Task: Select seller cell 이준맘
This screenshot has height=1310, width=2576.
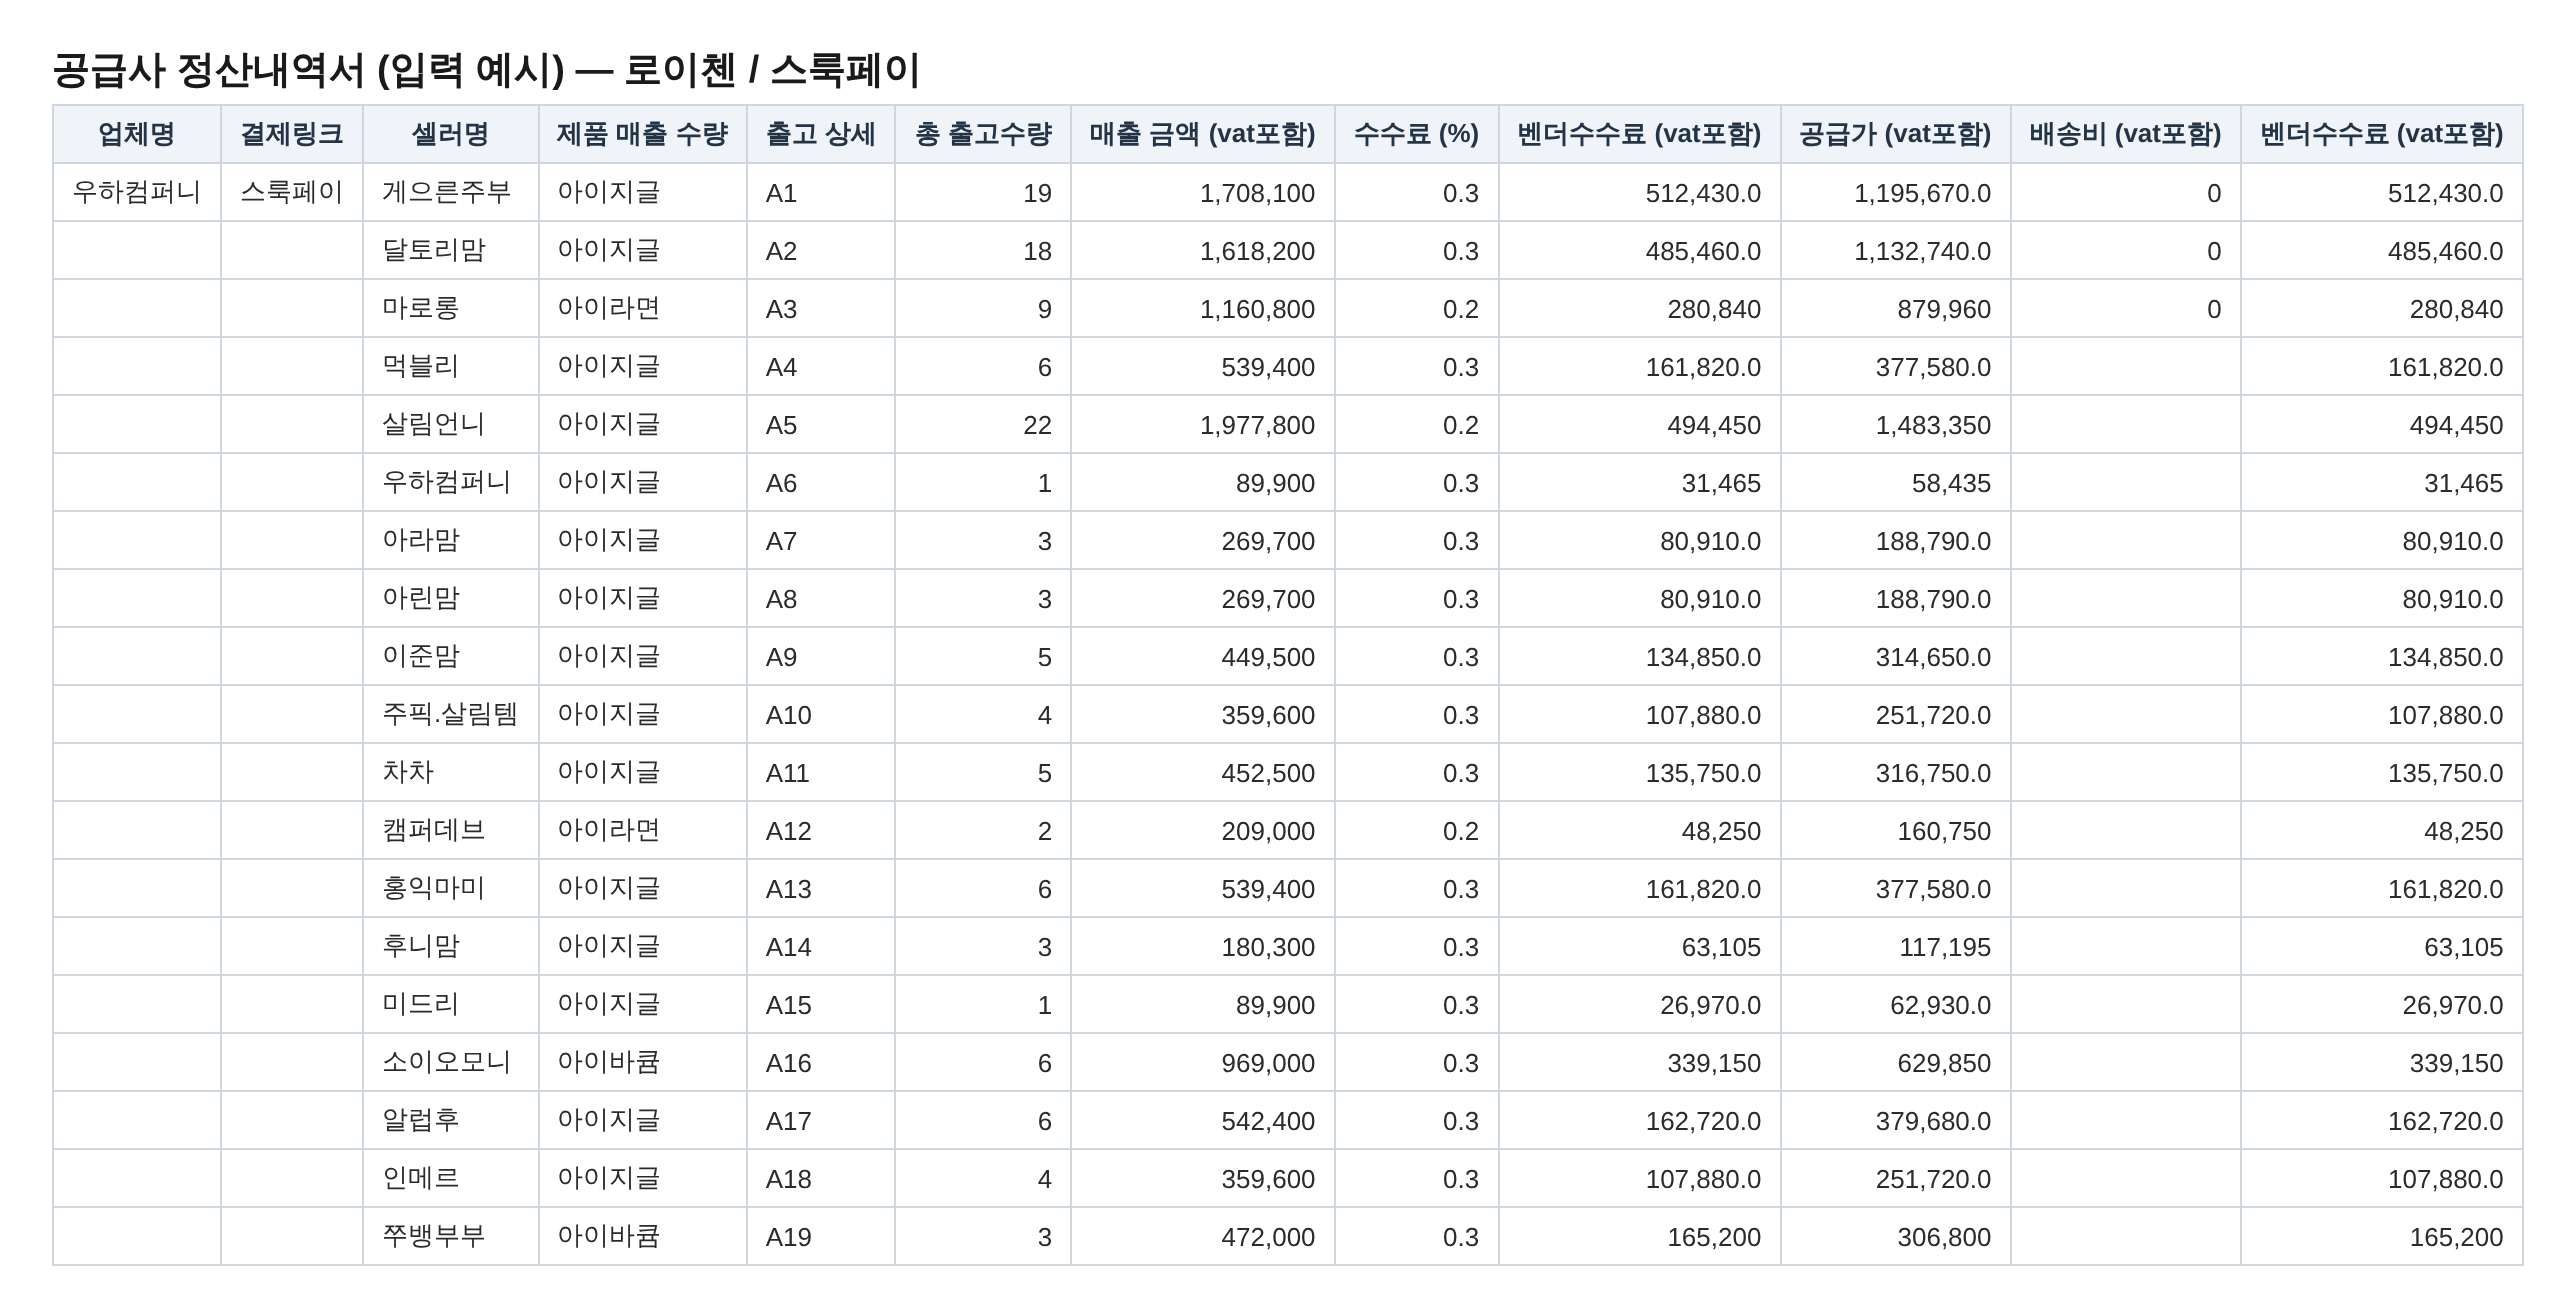Action: coord(451,656)
